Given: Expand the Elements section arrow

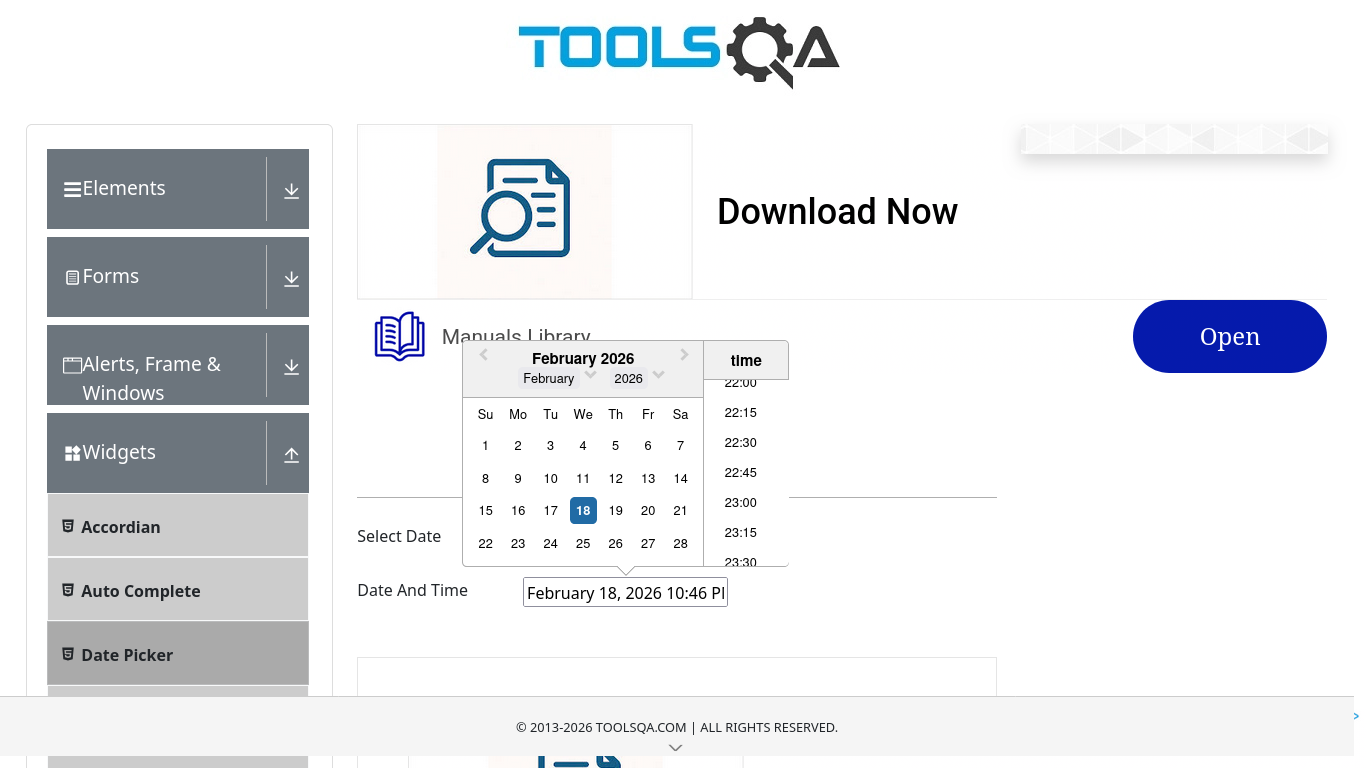Looking at the screenshot, I should (291, 190).
